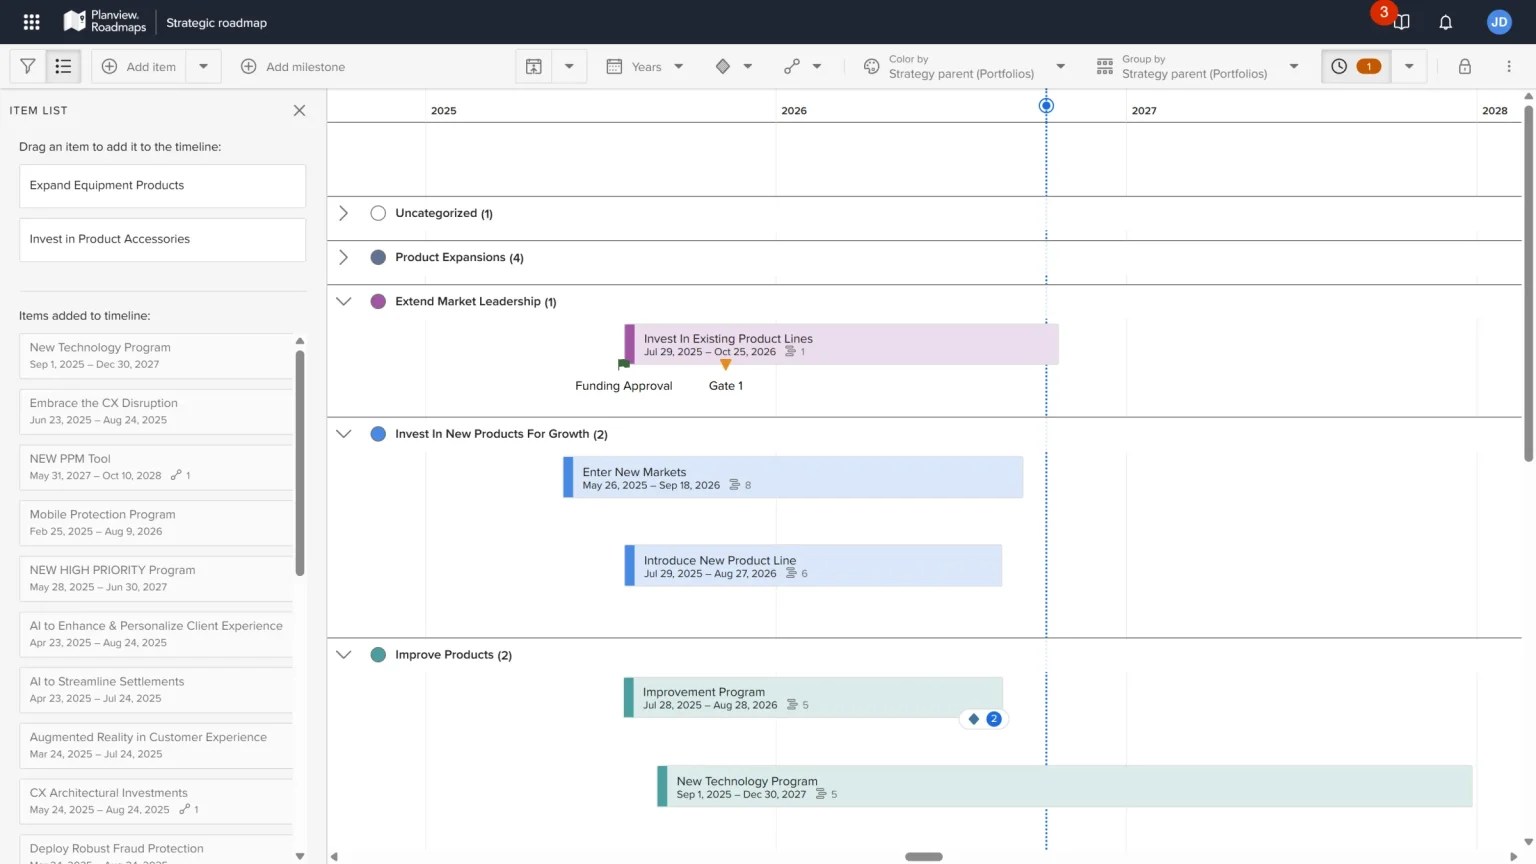Image resolution: width=1536 pixels, height=864 pixels.
Task: Toggle the roadmap lock icon
Action: (1464, 66)
